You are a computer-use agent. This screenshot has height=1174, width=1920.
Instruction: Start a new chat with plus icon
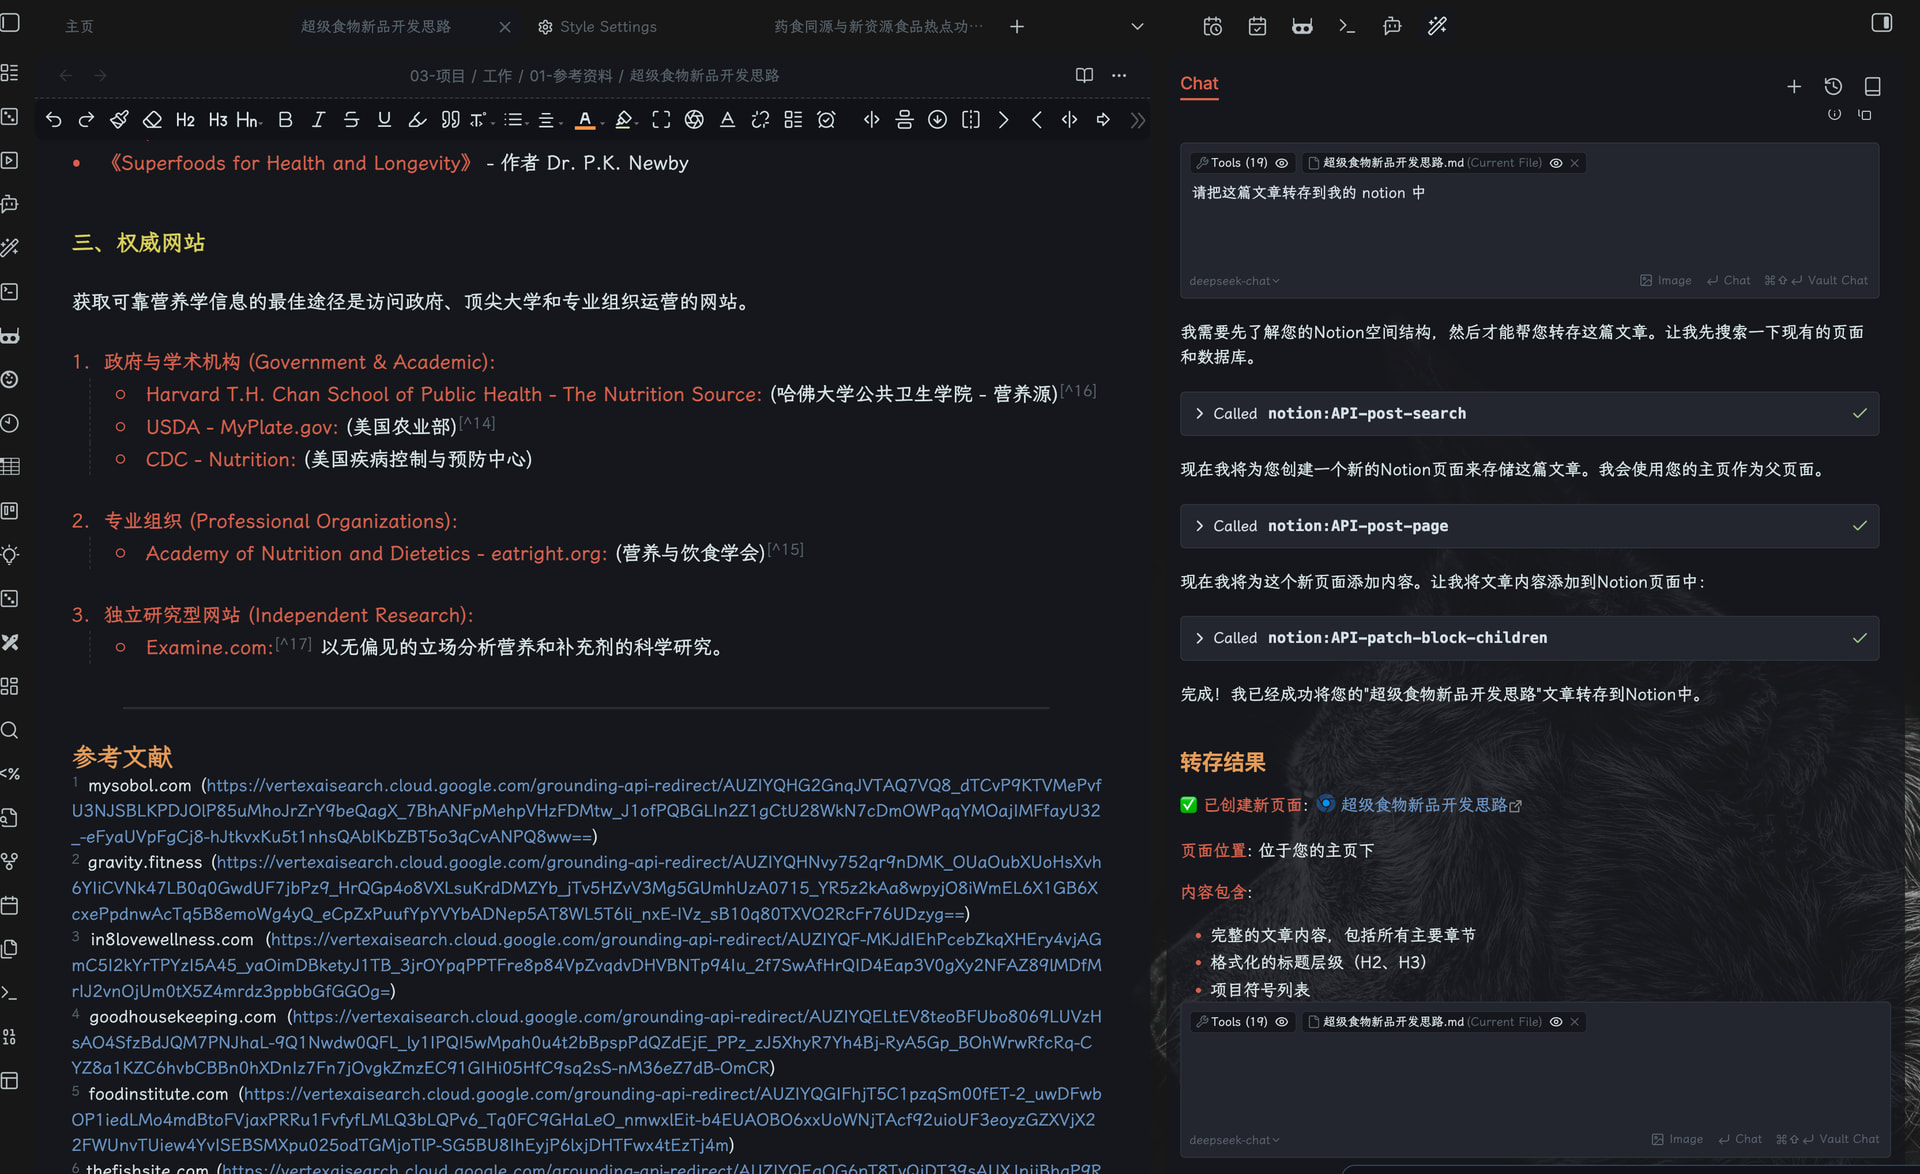pos(1793,86)
